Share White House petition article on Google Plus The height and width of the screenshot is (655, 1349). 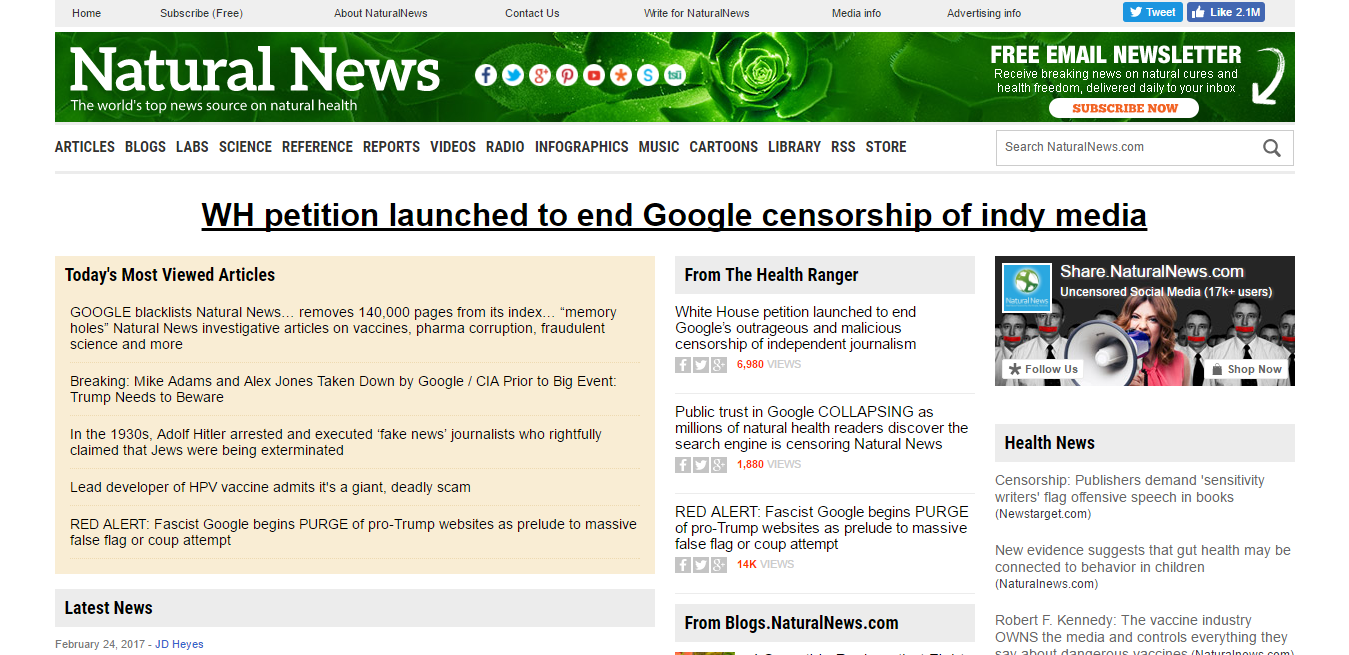[719, 365]
